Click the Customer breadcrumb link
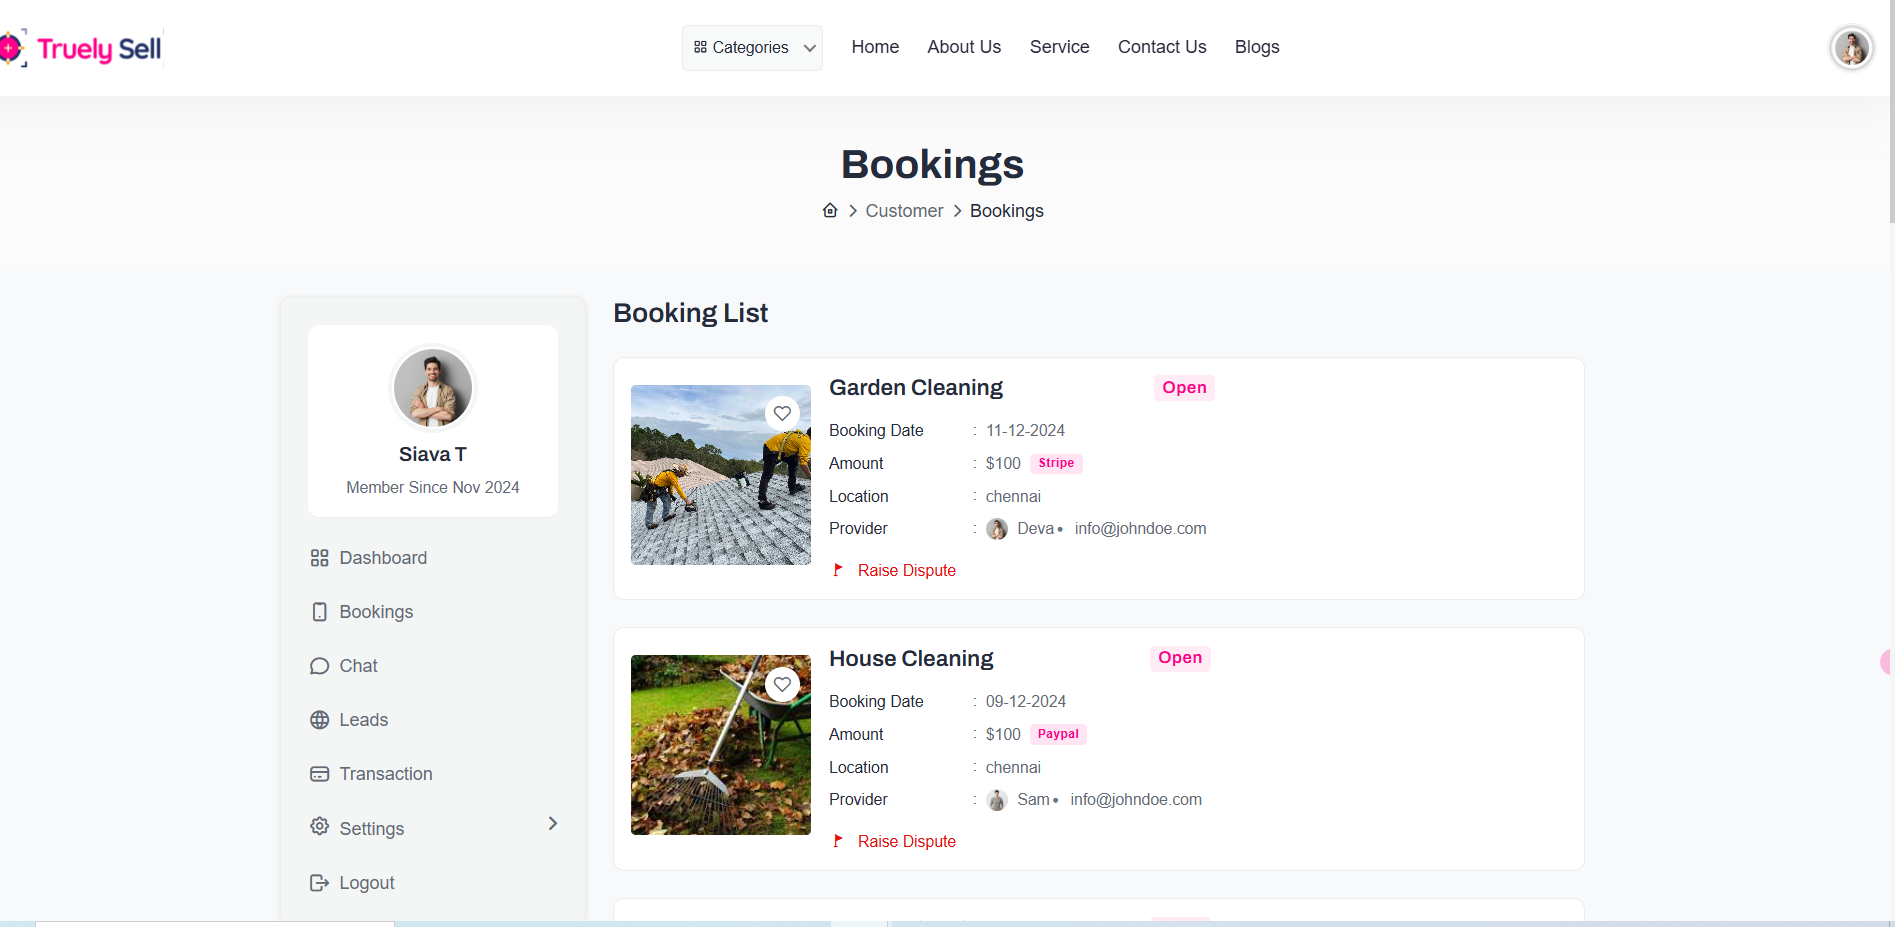Viewport: 1895px width, 927px height. pyautogui.click(x=904, y=211)
